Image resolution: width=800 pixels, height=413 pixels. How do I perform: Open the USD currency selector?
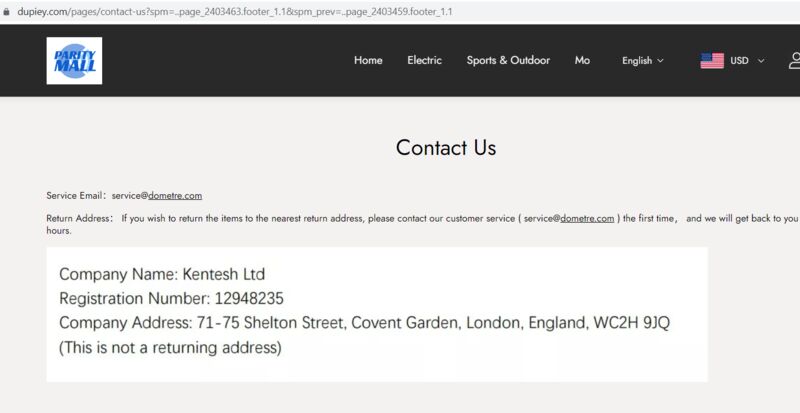(x=739, y=61)
